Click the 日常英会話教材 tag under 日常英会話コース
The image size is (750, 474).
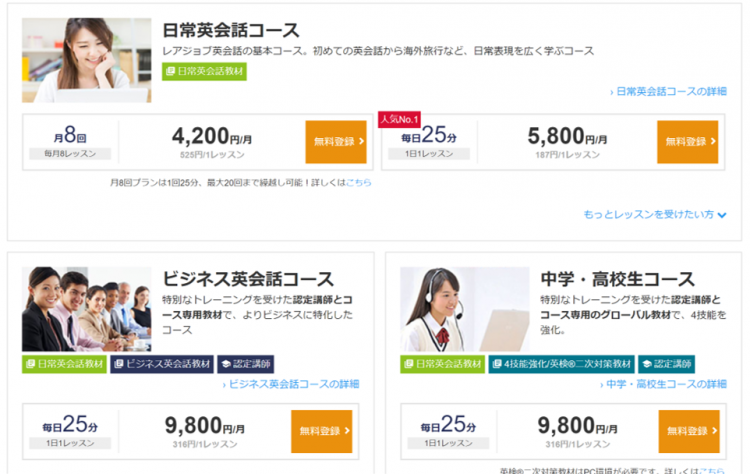point(204,71)
